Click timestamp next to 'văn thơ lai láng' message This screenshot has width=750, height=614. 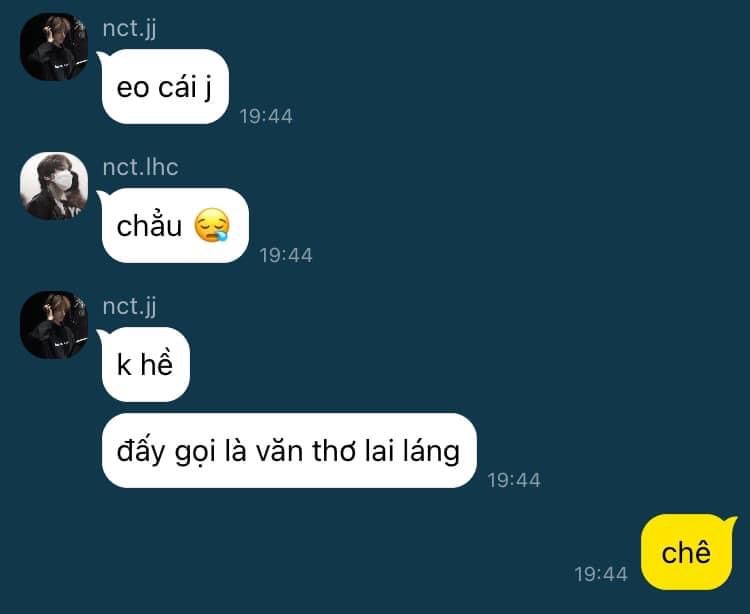(514, 480)
